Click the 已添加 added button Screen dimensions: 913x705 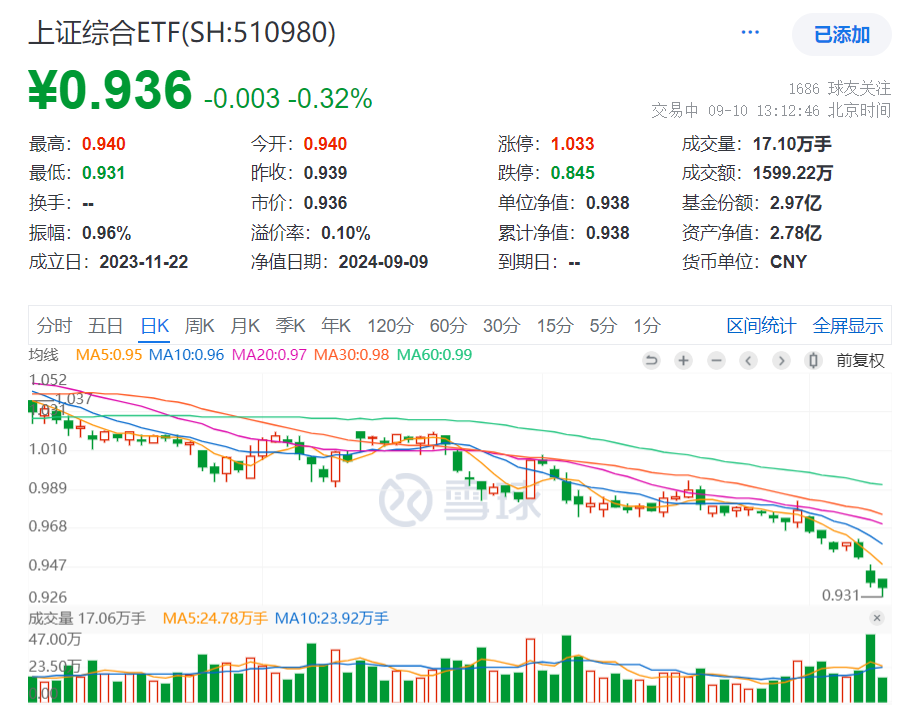pos(841,34)
